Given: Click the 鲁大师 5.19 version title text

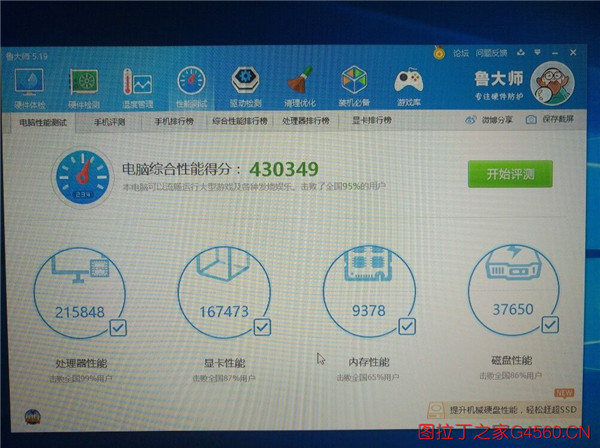Looking at the screenshot, I should coord(27,57).
